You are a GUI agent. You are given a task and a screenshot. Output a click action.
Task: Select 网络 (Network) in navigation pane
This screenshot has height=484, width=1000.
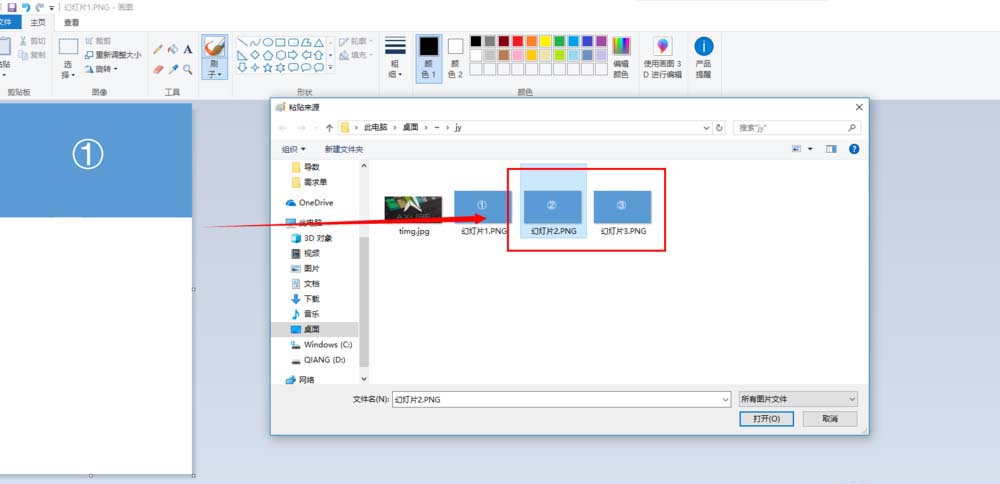tap(300, 380)
